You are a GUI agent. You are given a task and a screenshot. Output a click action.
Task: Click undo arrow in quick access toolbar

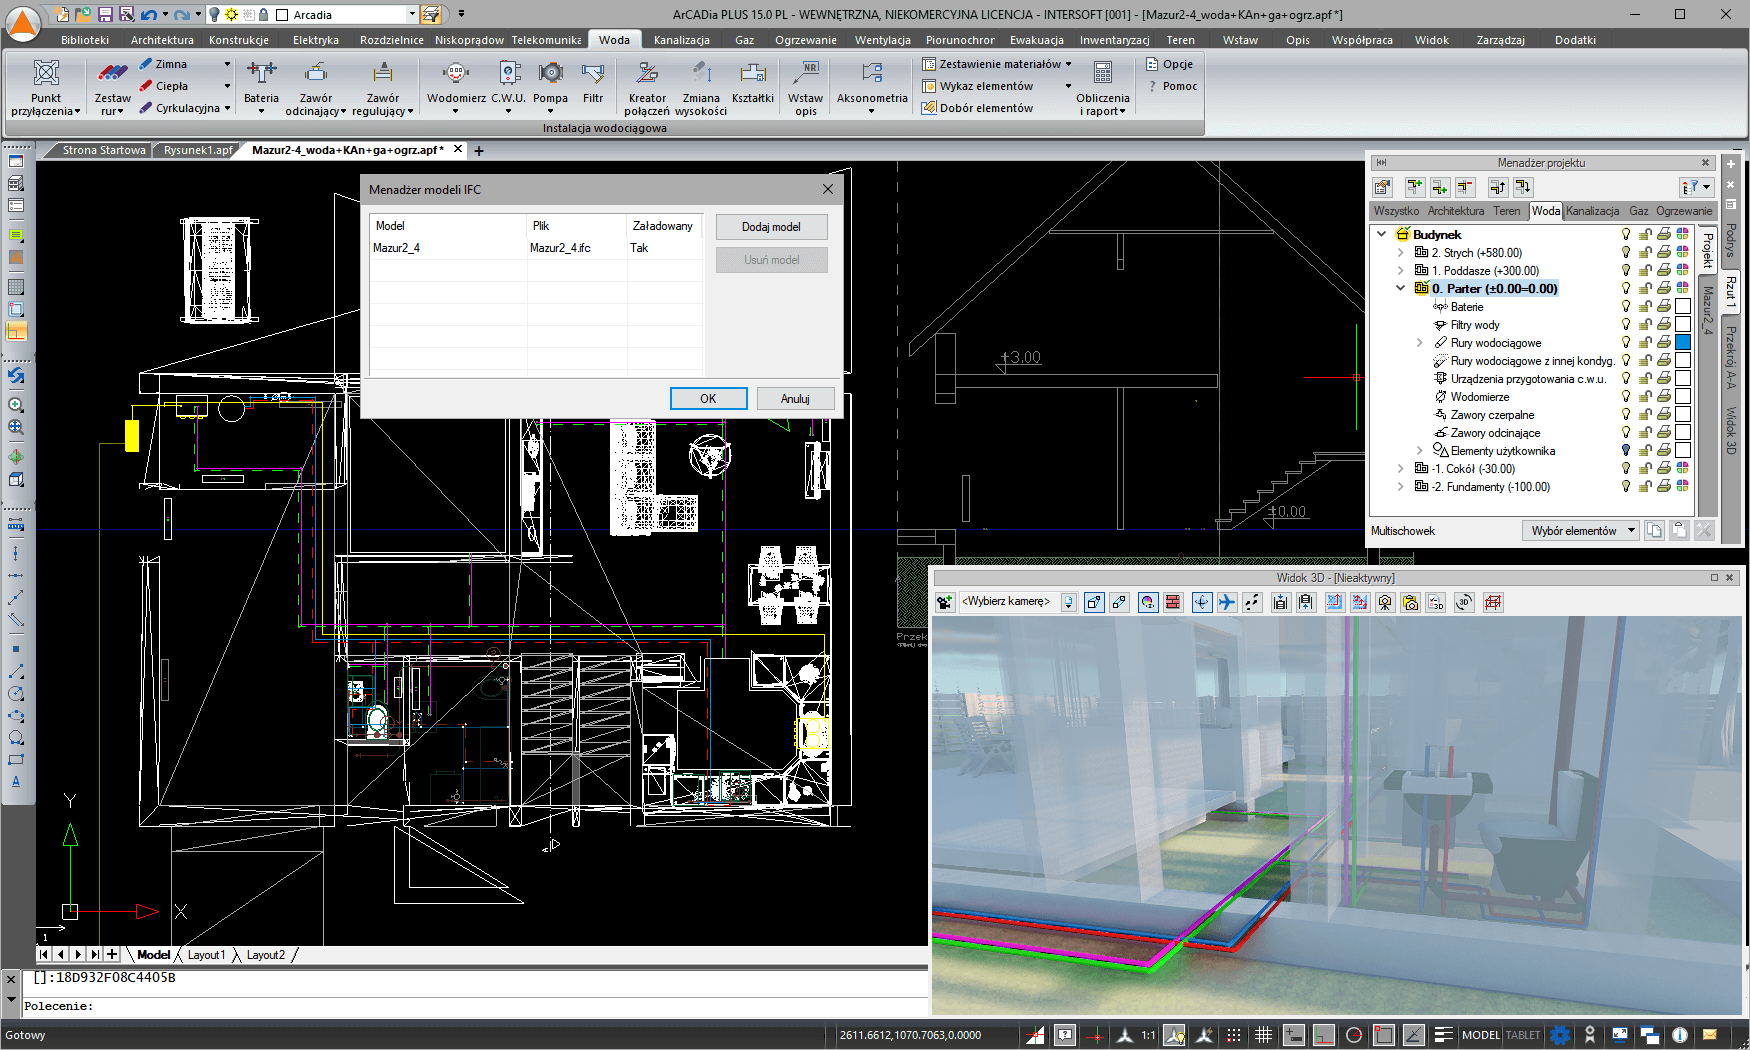point(148,14)
